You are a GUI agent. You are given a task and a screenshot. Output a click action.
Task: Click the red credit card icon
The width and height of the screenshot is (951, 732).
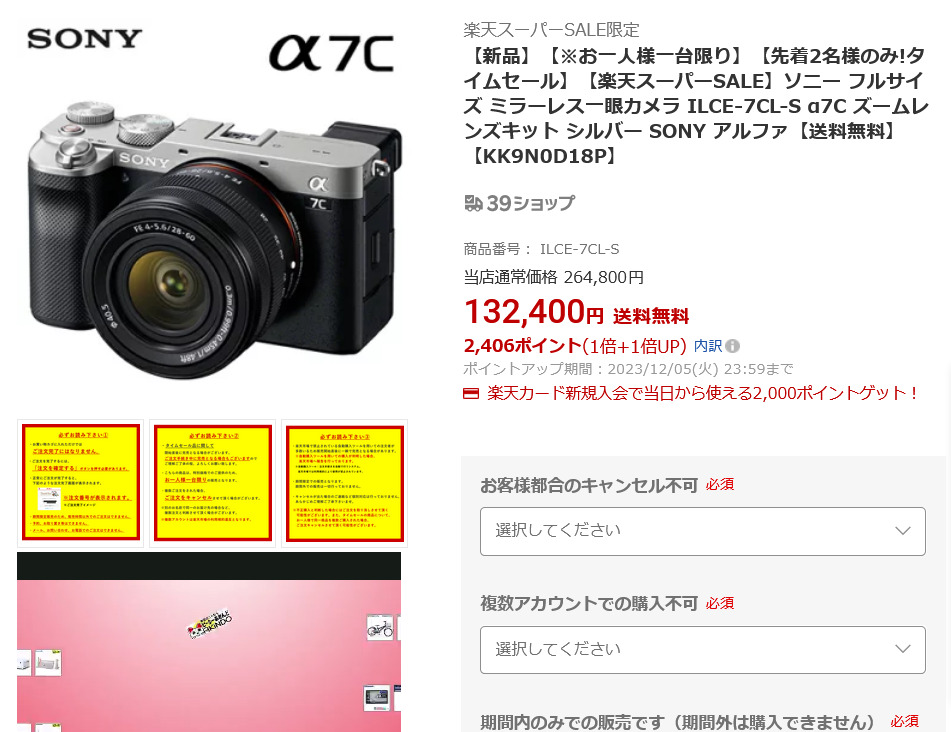click(x=471, y=394)
